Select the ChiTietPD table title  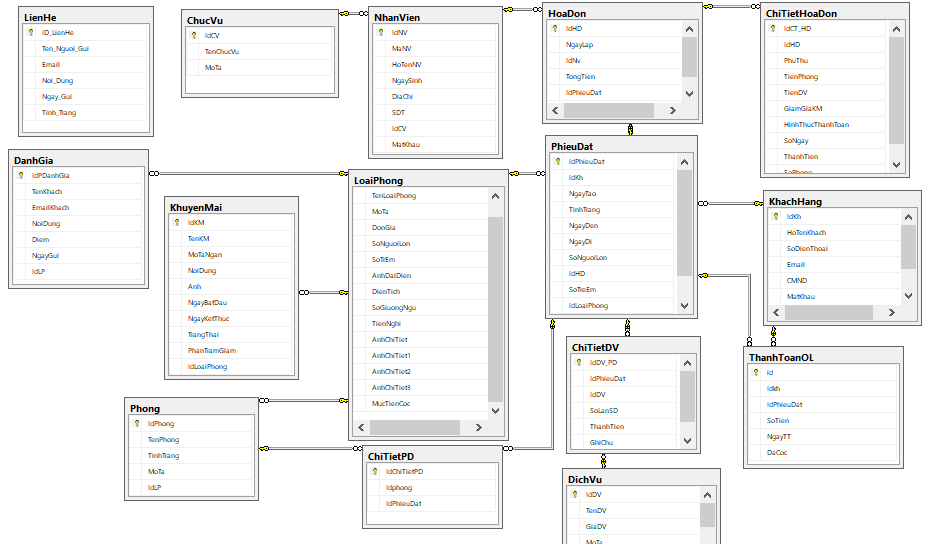tap(391, 456)
